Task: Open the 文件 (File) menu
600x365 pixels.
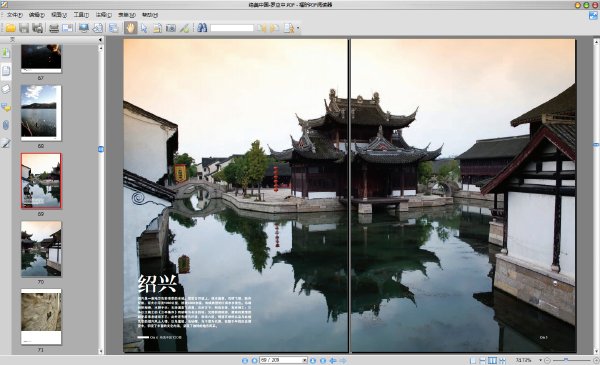Action: coord(14,15)
